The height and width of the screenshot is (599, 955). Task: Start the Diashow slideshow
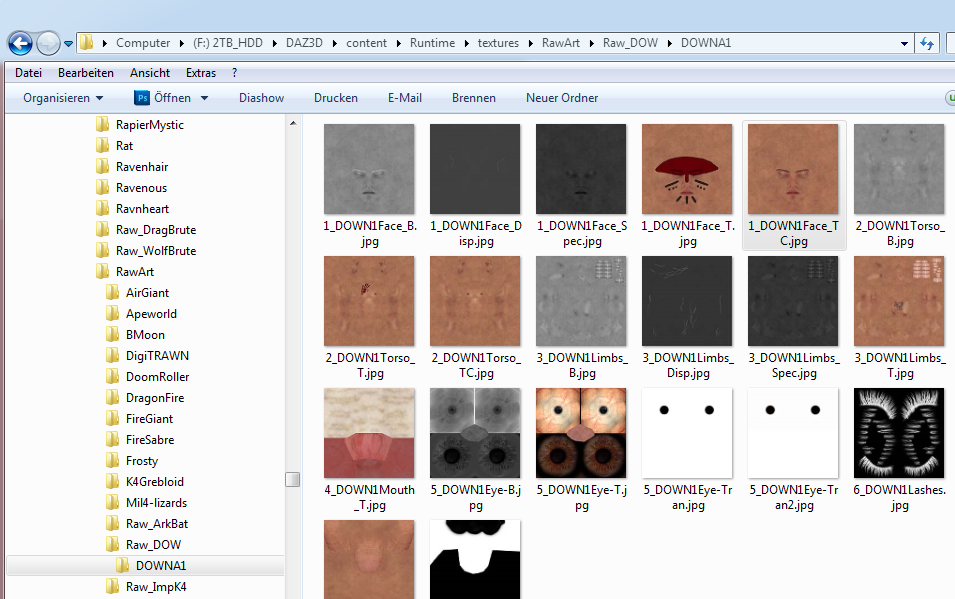(x=261, y=98)
